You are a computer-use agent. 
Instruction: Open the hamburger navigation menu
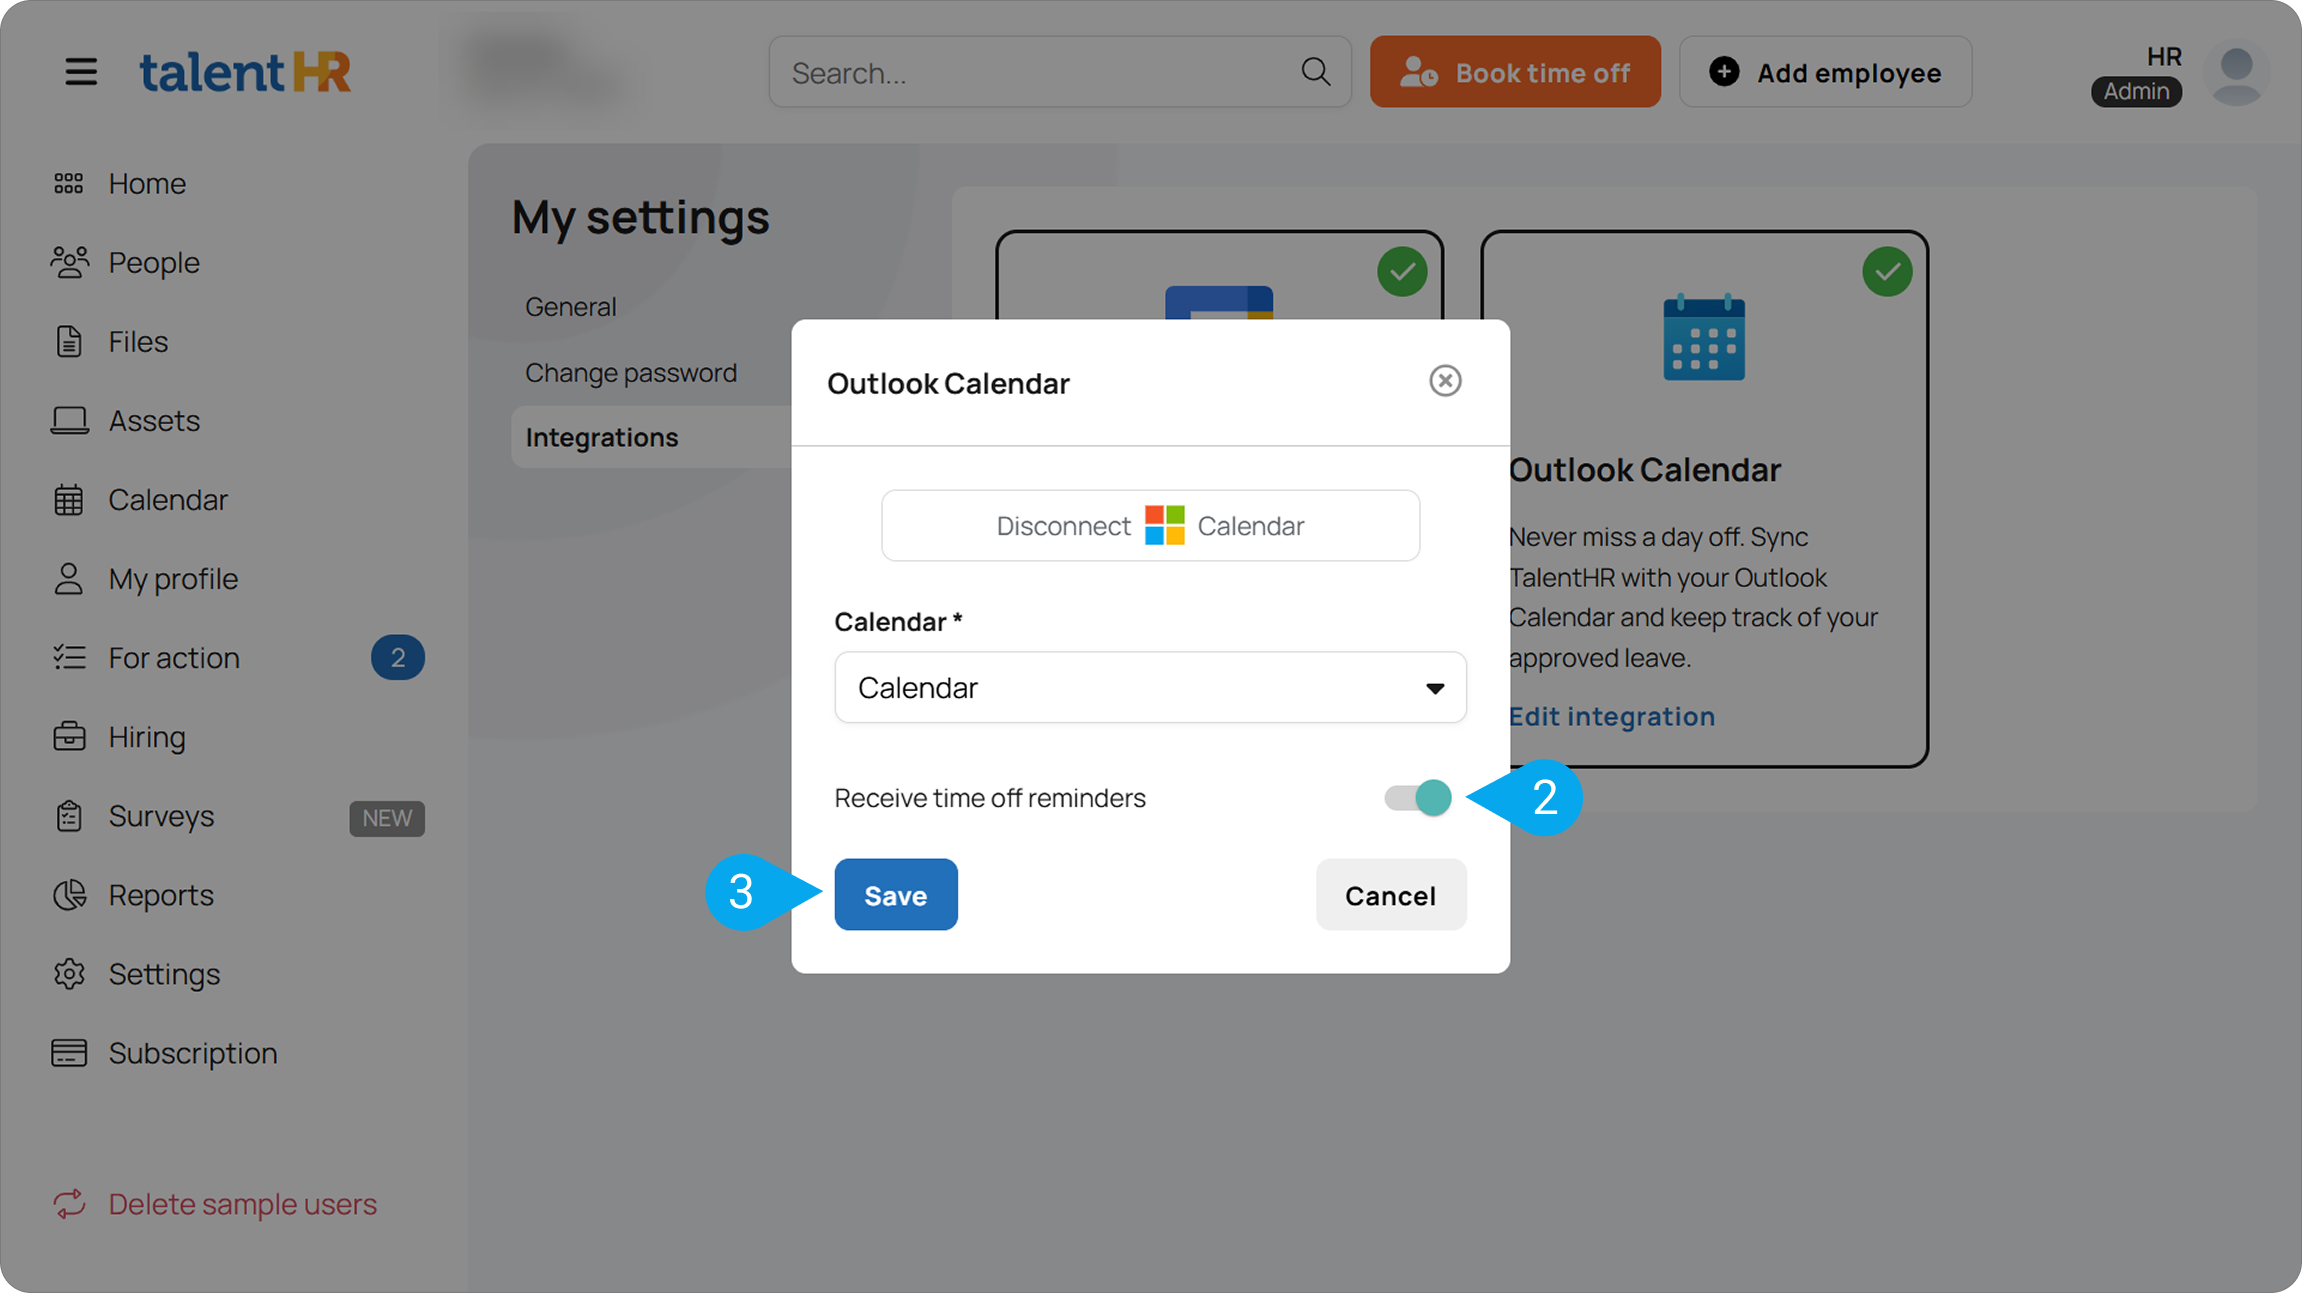tap(81, 72)
